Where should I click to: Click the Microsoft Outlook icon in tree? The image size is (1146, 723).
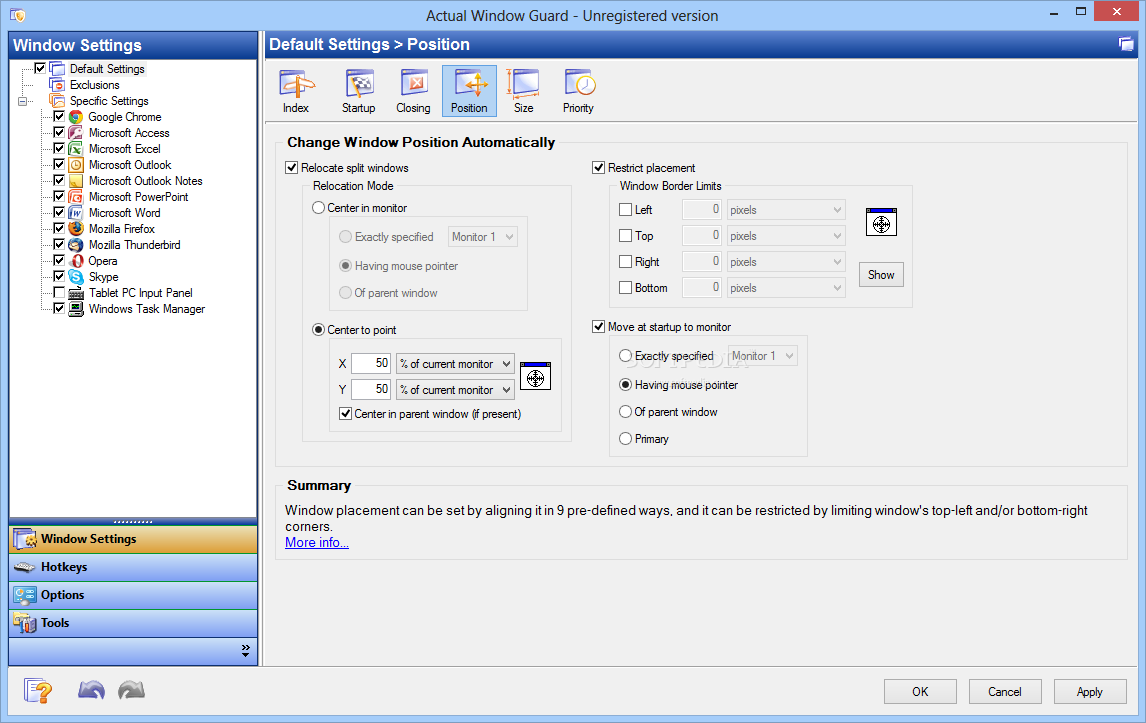coord(76,165)
